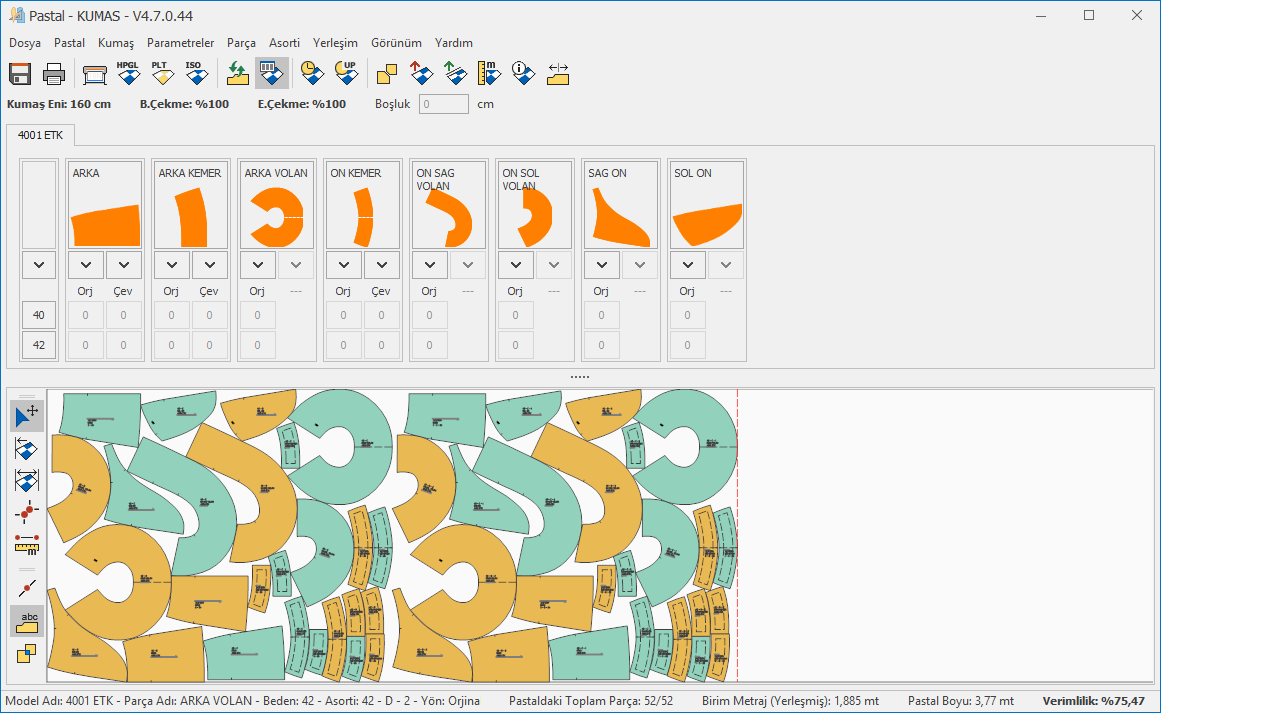This screenshot has width=1270, height=713.
Task: Click the plotter output icon
Action: [x=95, y=74]
